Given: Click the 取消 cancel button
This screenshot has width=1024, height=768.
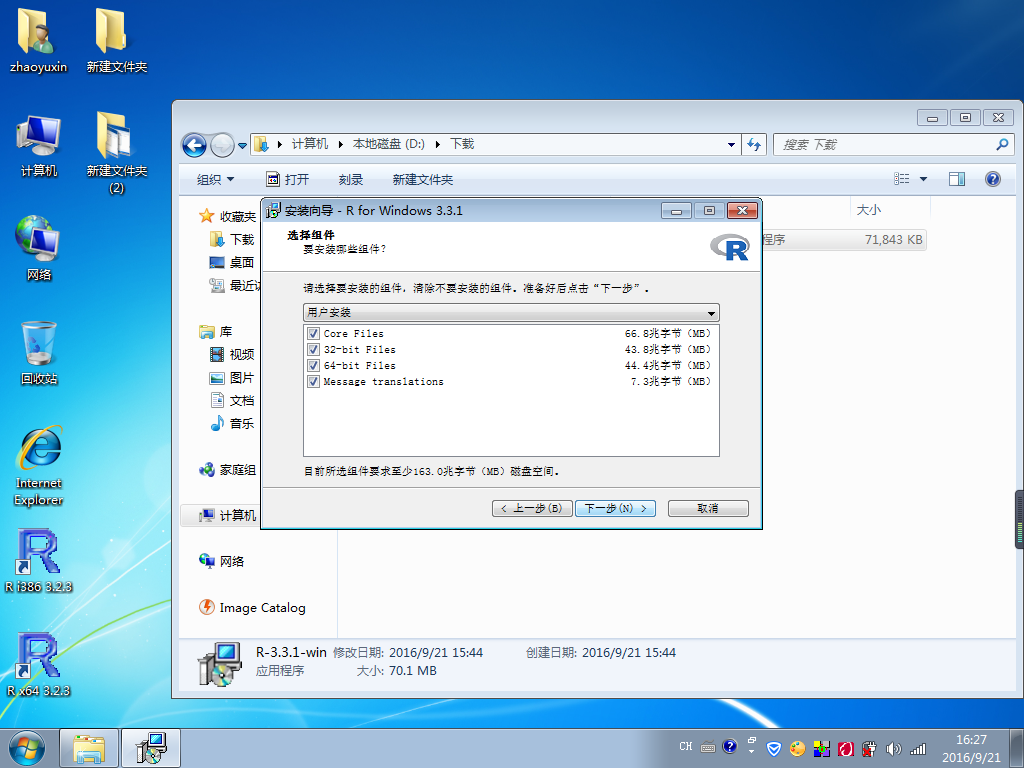Looking at the screenshot, I should pos(708,508).
